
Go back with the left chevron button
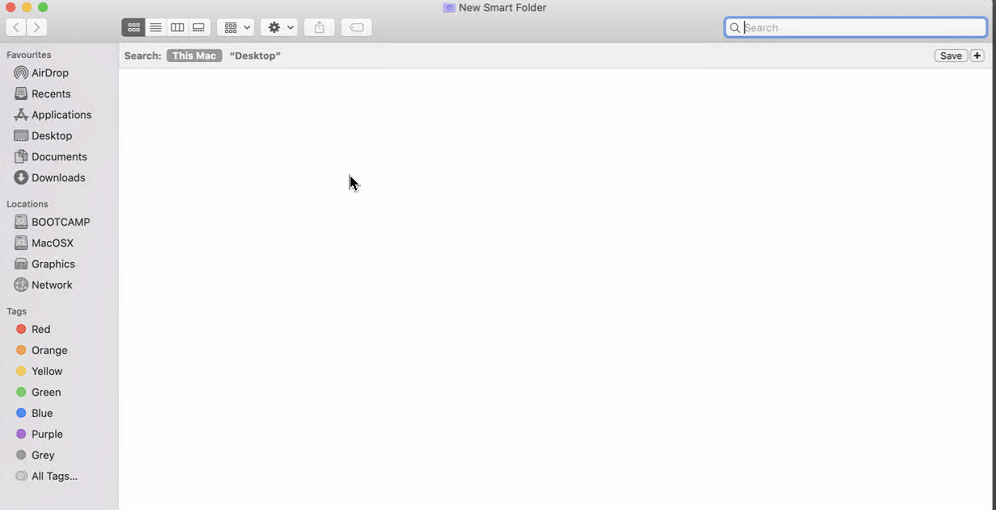coord(16,27)
